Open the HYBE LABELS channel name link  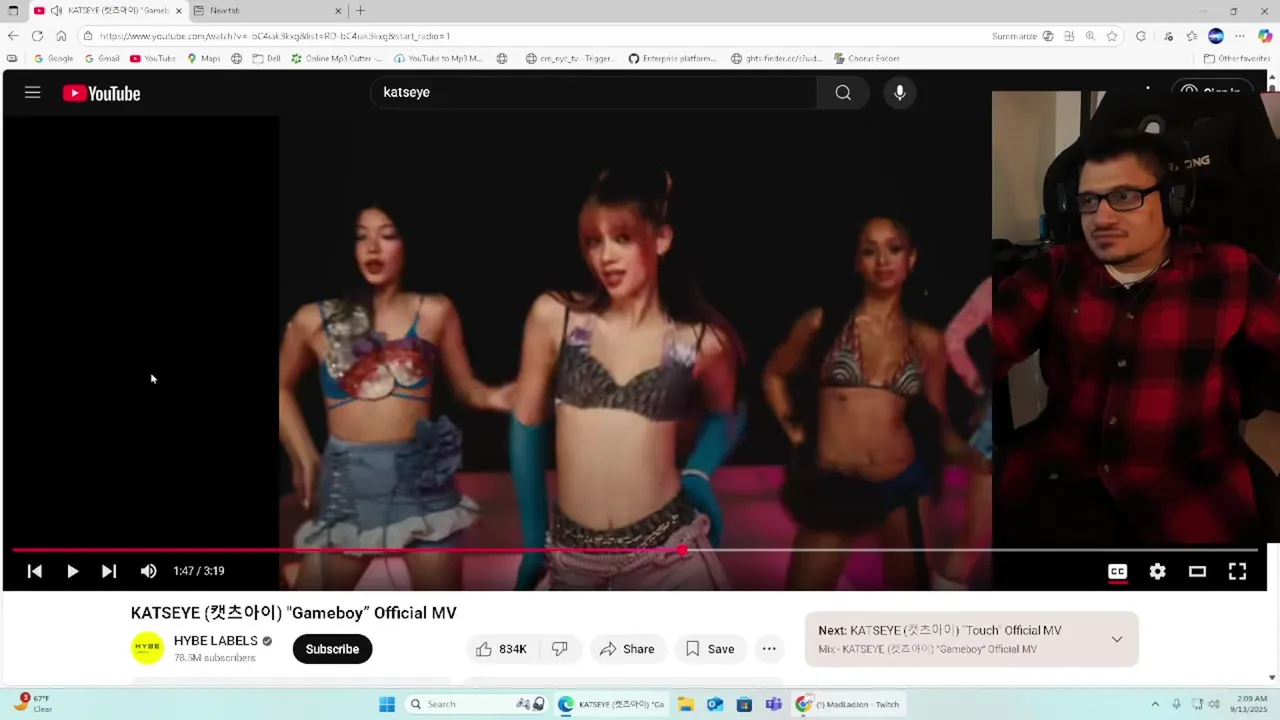(x=216, y=641)
